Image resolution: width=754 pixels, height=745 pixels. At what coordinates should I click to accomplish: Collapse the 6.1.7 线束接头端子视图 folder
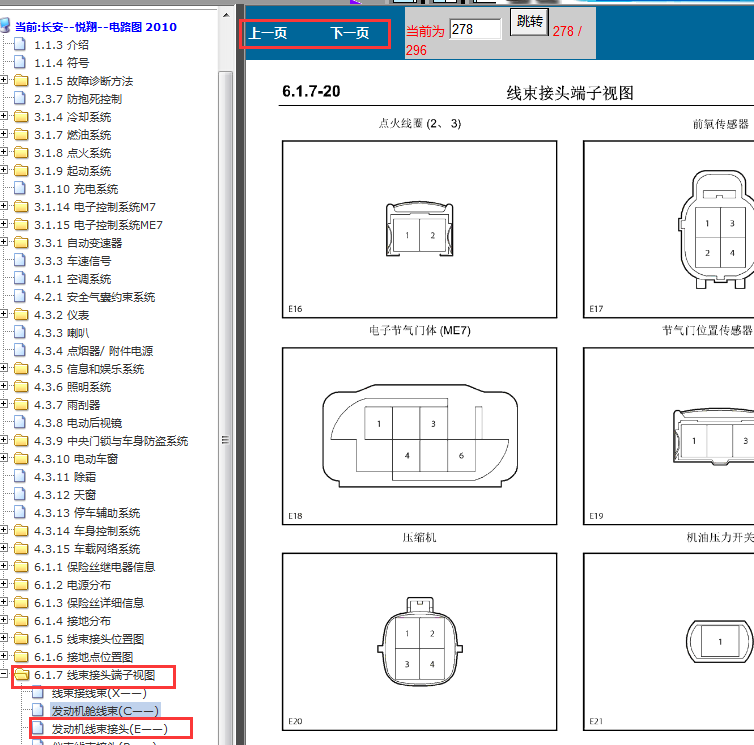pos(4,674)
